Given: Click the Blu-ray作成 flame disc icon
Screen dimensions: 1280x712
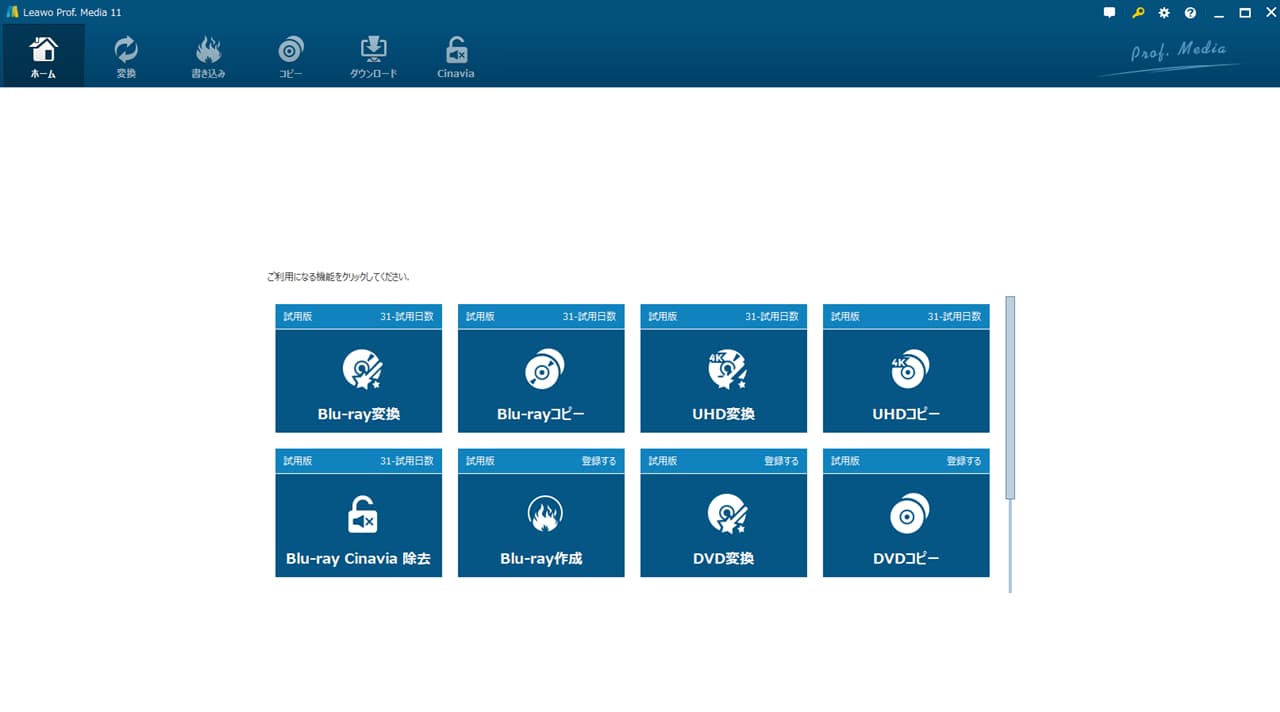Looking at the screenshot, I should (x=545, y=515).
